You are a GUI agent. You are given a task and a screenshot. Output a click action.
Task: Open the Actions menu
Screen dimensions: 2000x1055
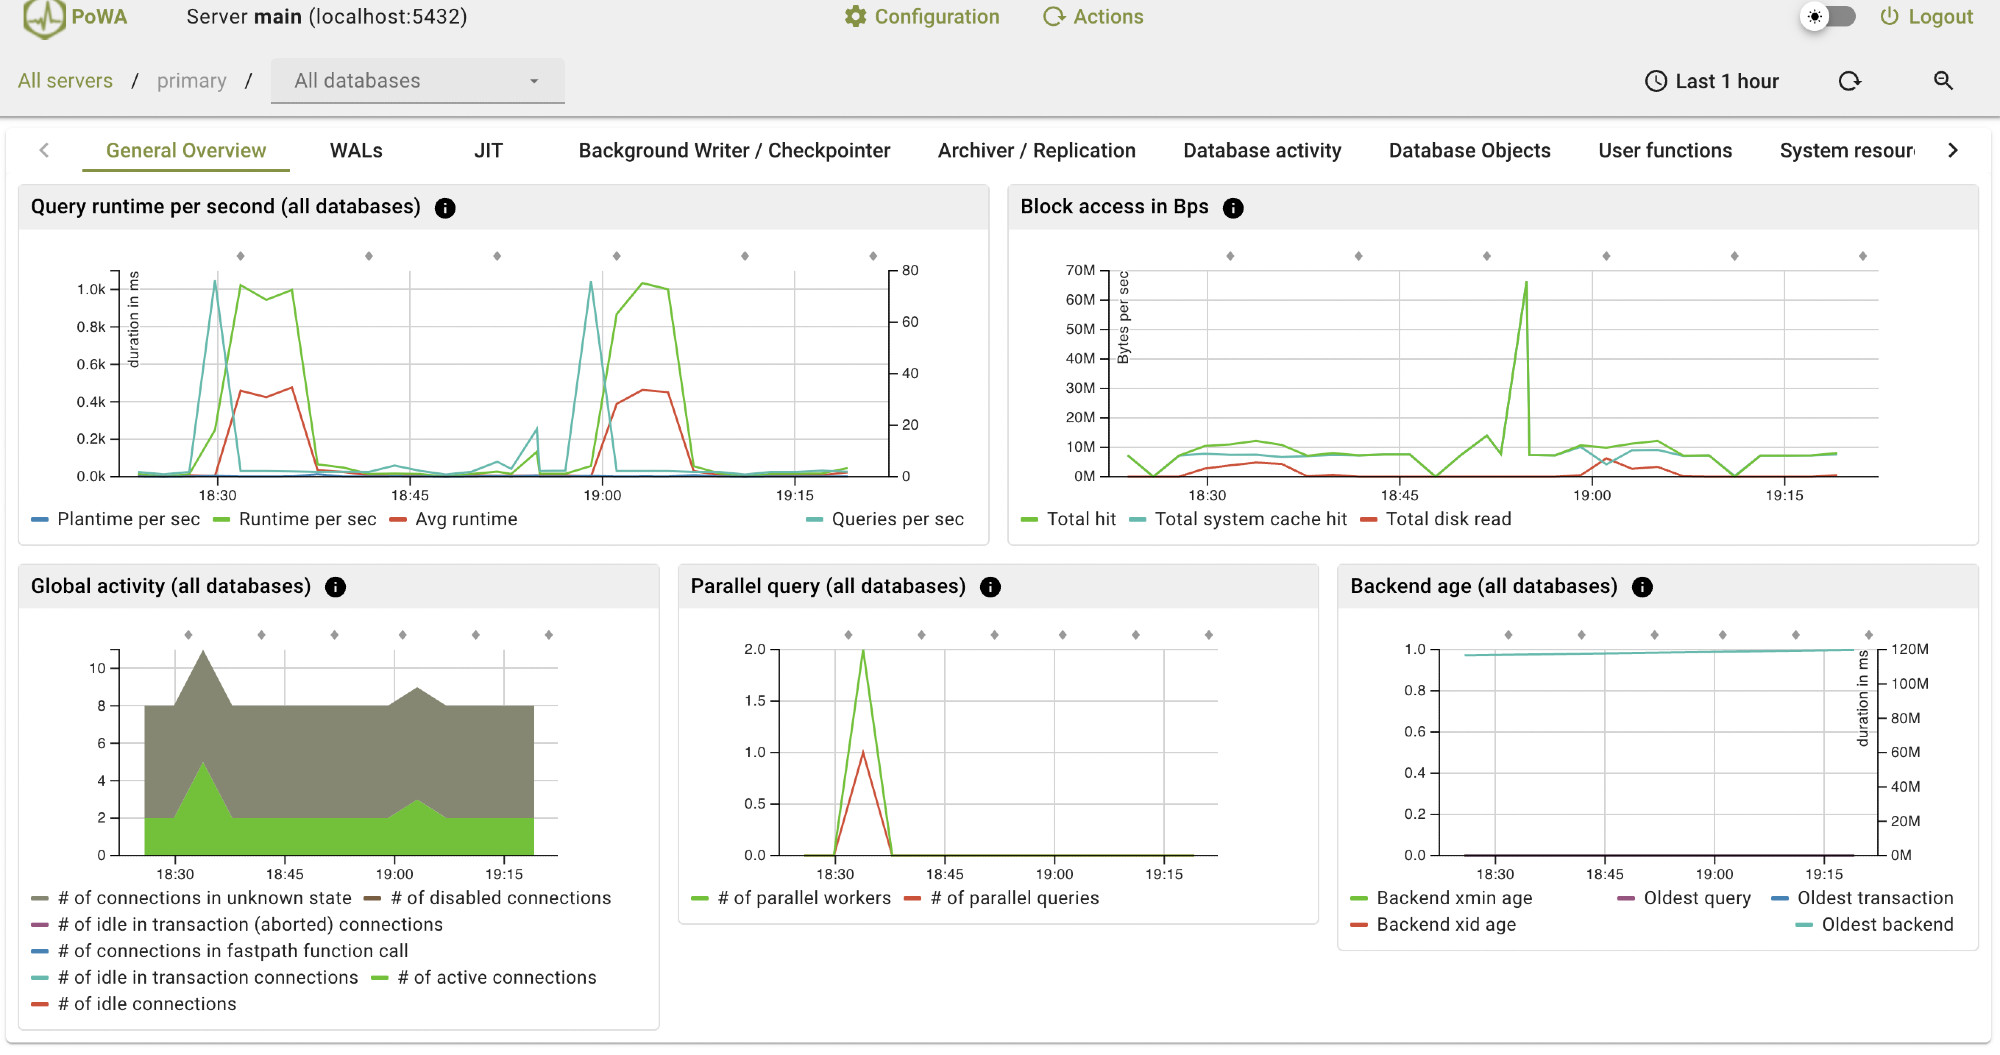[1093, 17]
